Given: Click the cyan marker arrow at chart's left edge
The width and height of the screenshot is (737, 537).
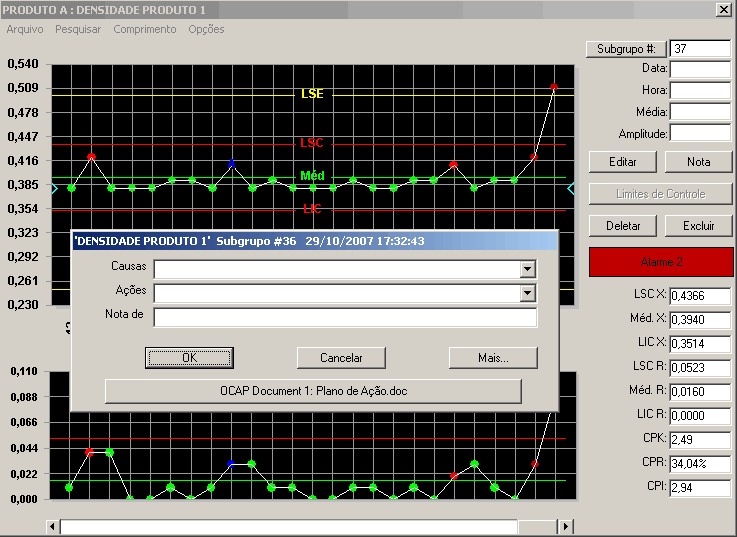Looking at the screenshot, I should point(55,189).
